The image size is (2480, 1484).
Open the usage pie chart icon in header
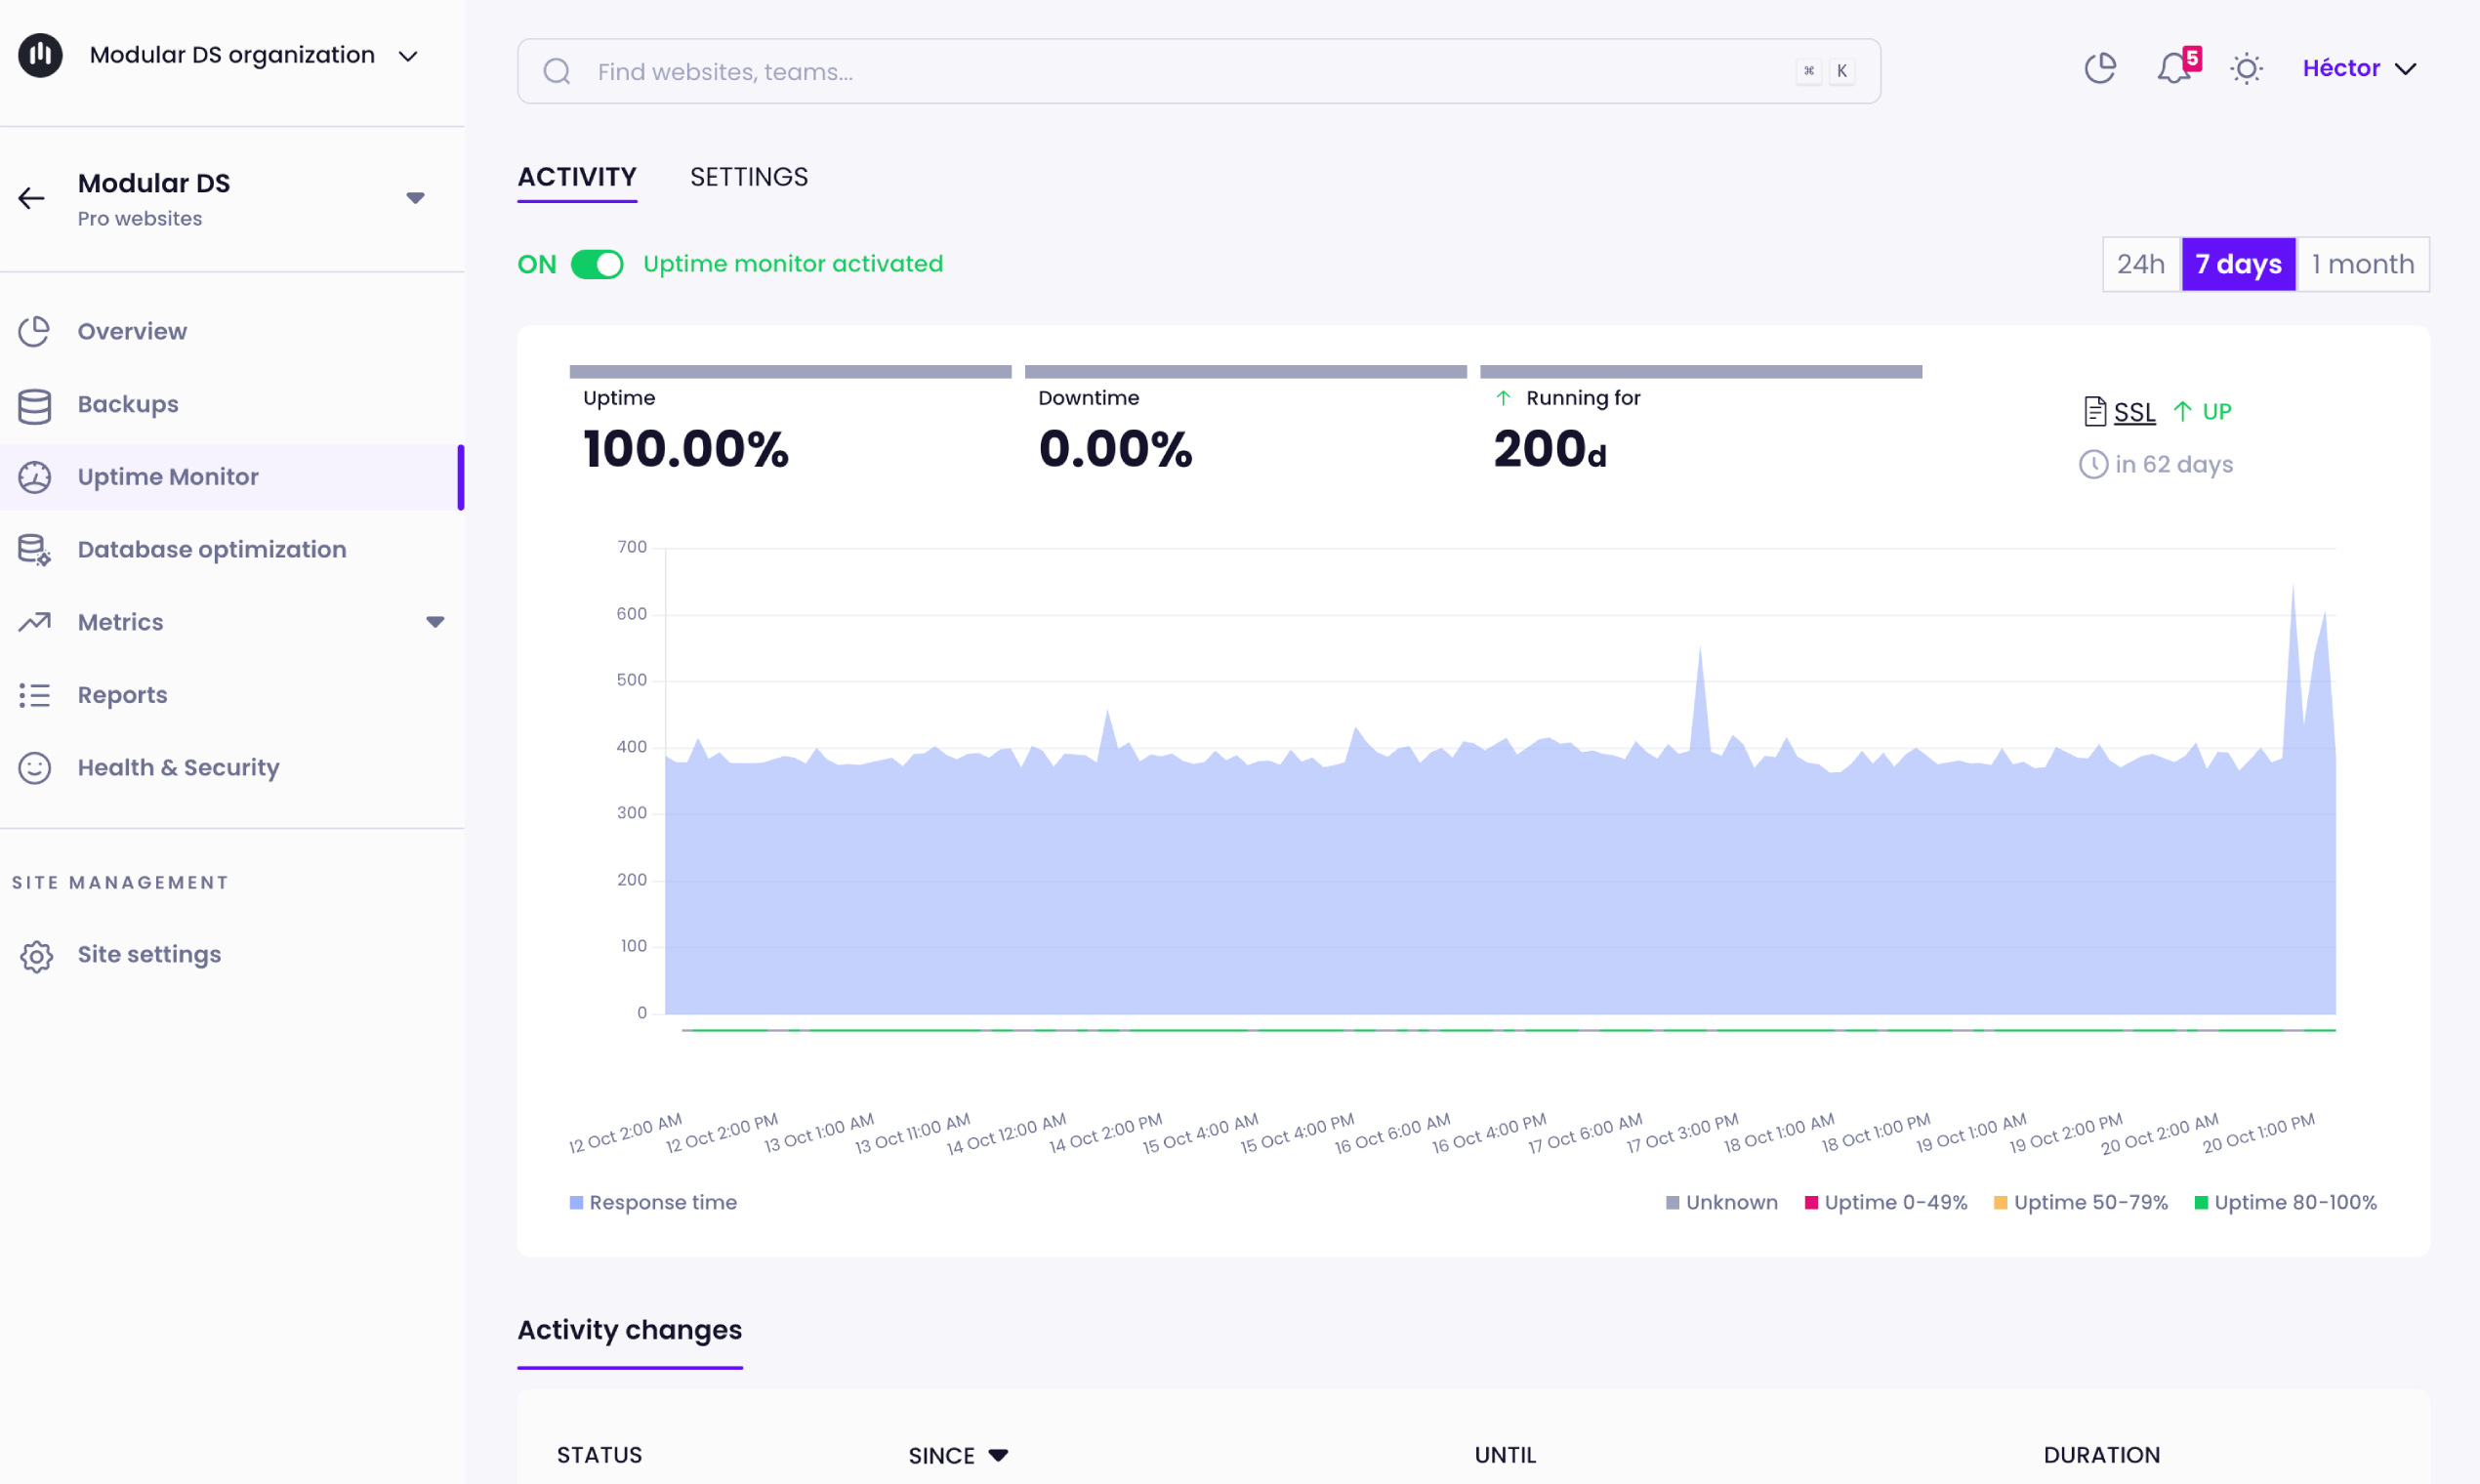[x=2100, y=69]
